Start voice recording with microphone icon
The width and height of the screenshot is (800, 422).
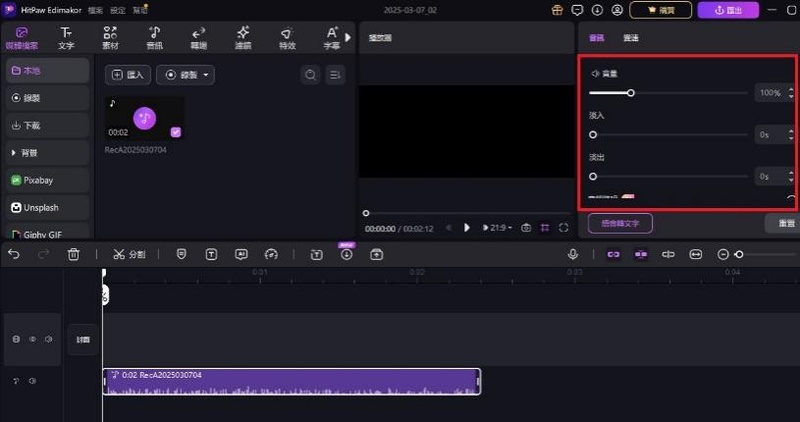572,254
